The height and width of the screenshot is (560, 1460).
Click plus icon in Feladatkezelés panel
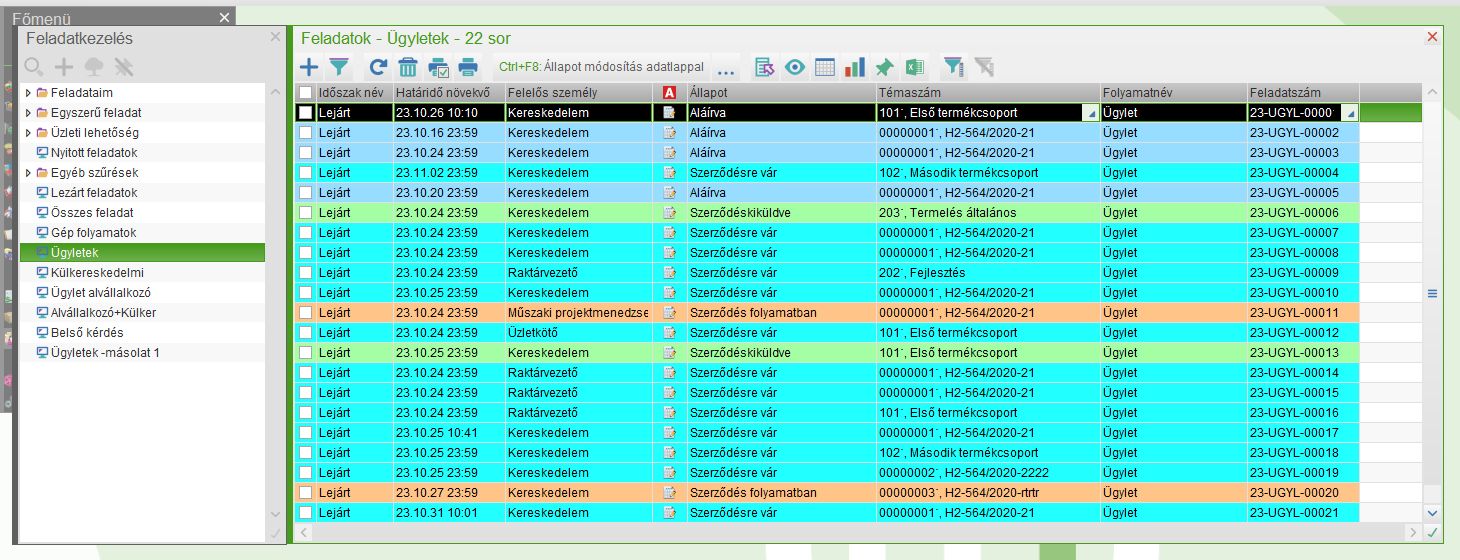[64, 67]
